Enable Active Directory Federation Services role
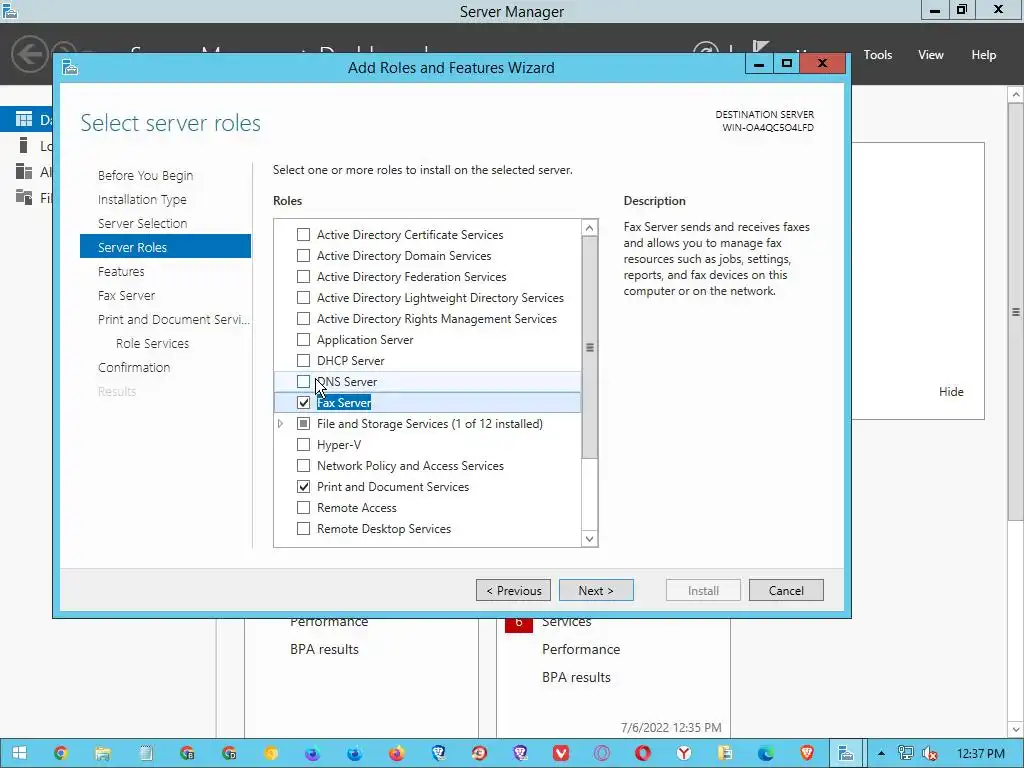The width and height of the screenshot is (1024, 768). click(303, 276)
